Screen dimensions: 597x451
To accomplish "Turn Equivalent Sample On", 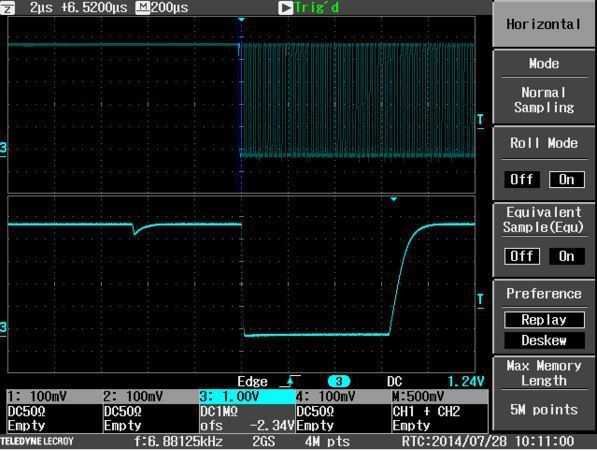I will tap(567, 256).
